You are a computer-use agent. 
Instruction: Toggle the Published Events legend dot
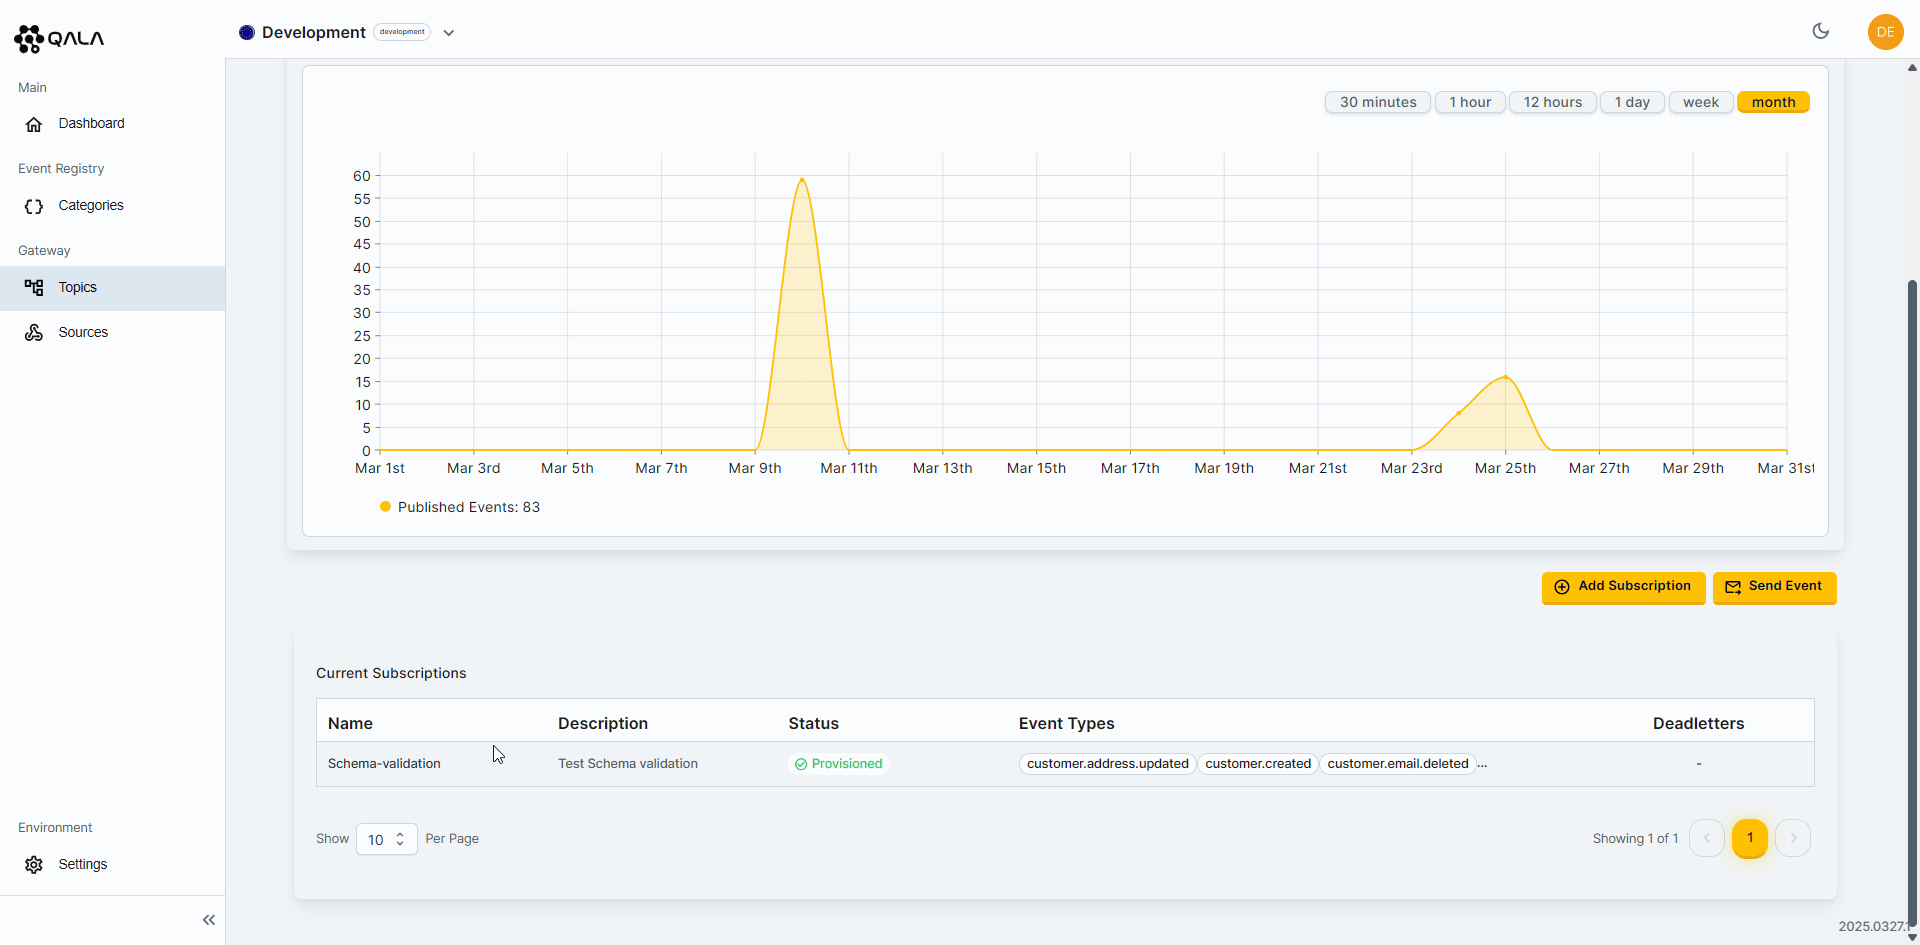(x=385, y=507)
